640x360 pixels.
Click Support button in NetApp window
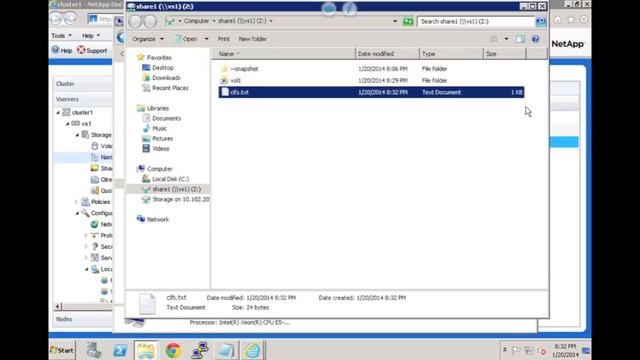point(92,50)
